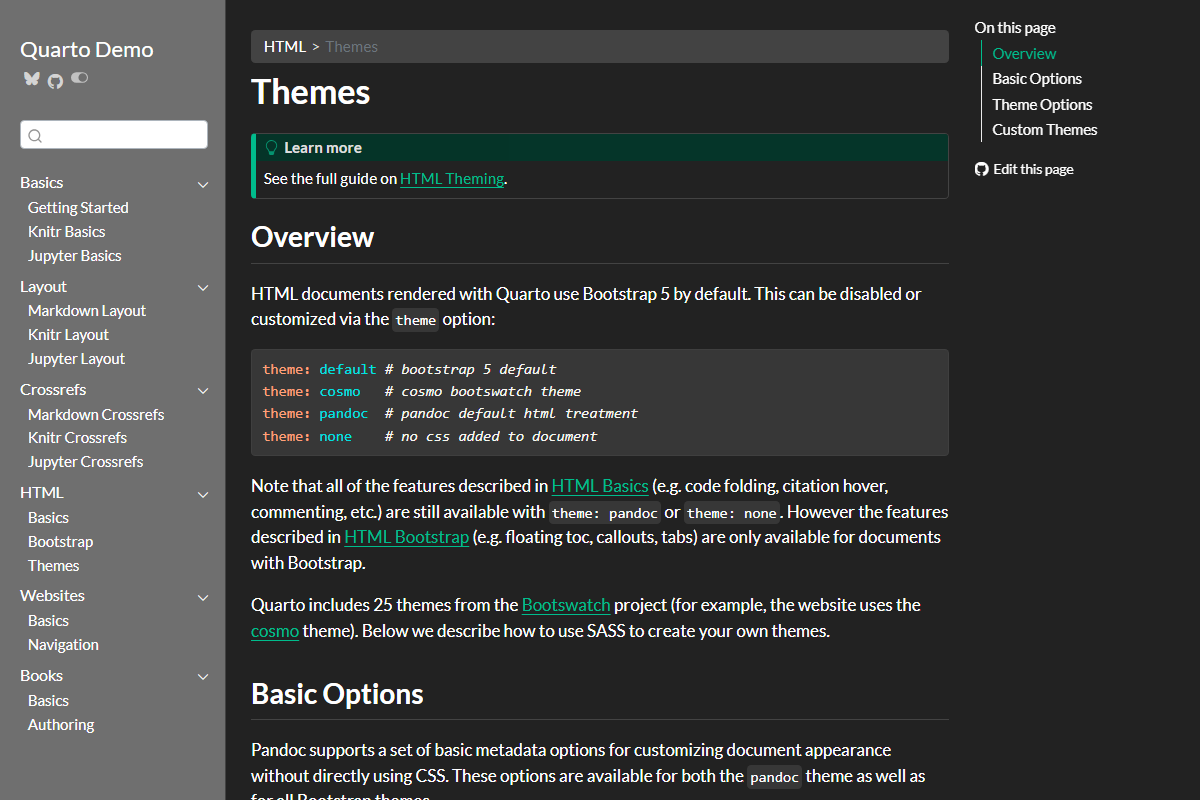Toggle dark mode with the switch
The image size is (1200, 800).
pos(79,78)
